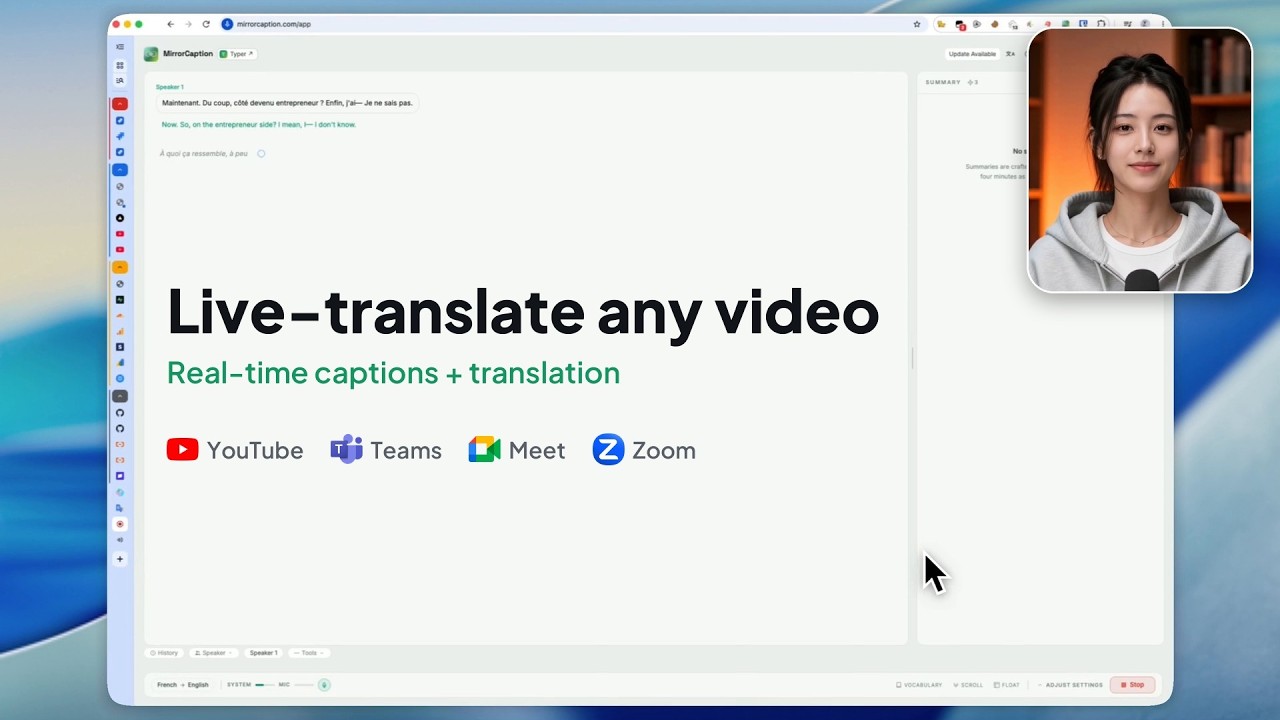
Task: Click the SYSTEM audio level slider
Action: [x=264, y=685]
